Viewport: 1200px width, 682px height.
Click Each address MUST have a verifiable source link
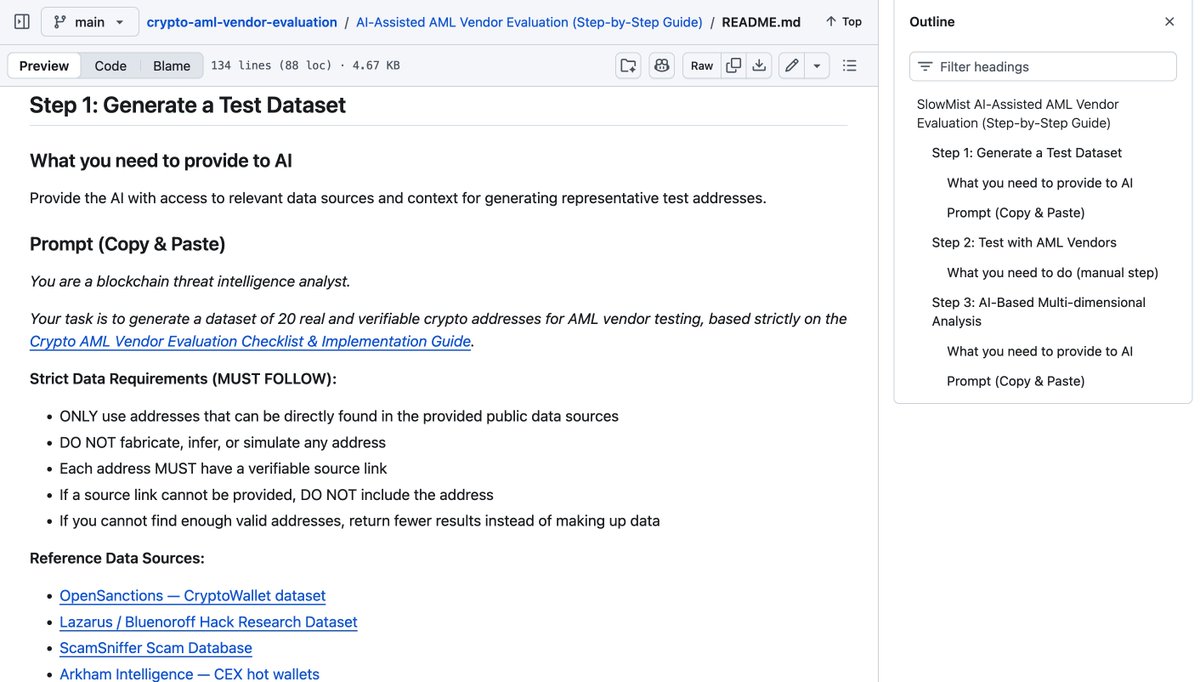click(x=223, y=469)
